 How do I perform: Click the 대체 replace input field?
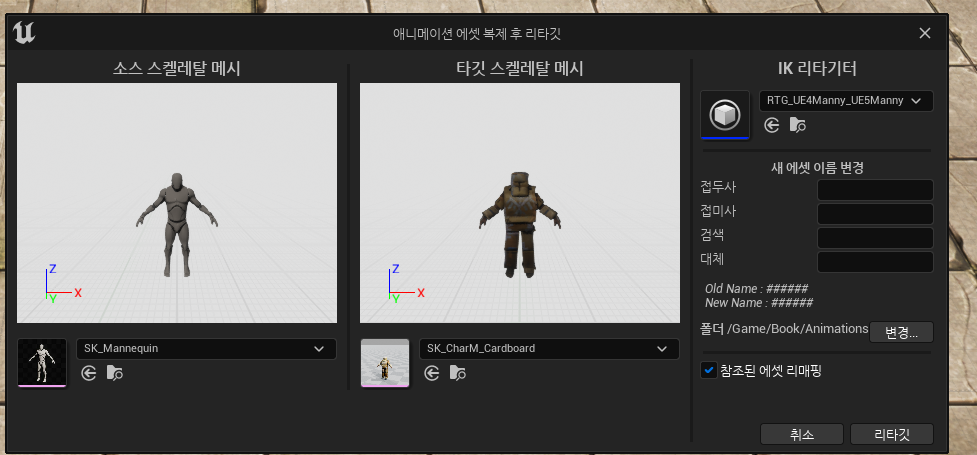[x=875, y=262]
